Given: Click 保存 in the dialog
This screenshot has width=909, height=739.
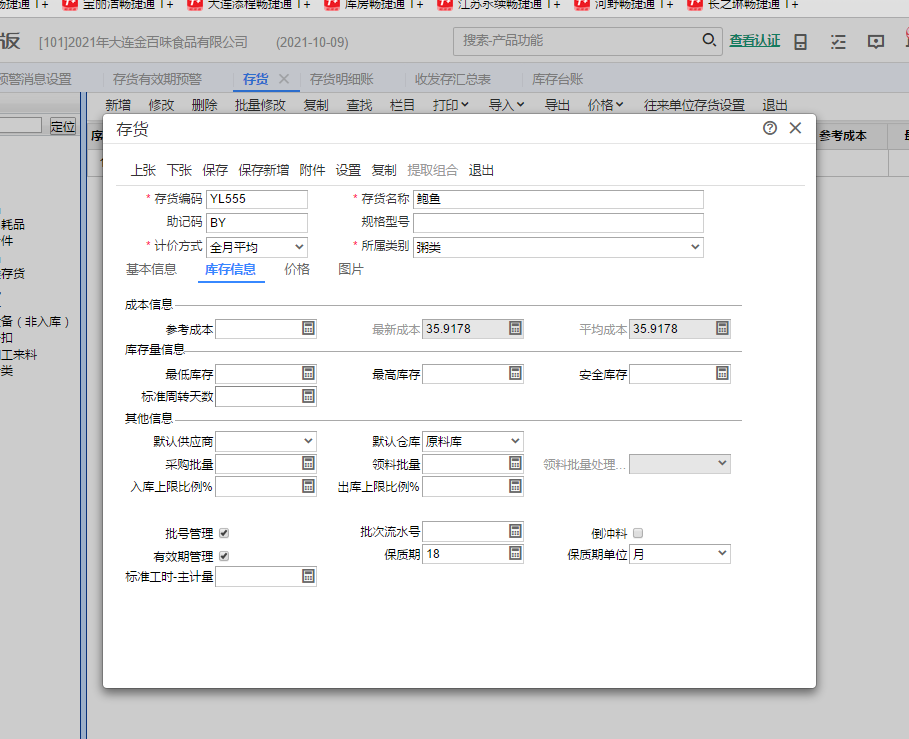Looking at the screenshot, I should pos(215,170).
